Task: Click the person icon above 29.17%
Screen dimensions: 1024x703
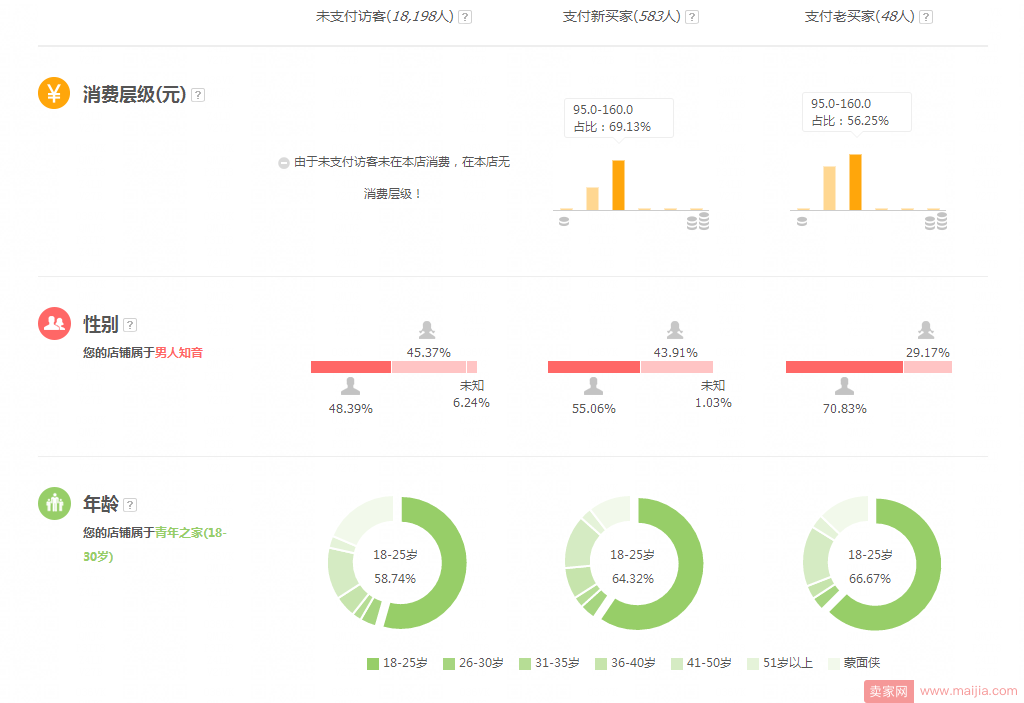Action: [x=926, y=330]
